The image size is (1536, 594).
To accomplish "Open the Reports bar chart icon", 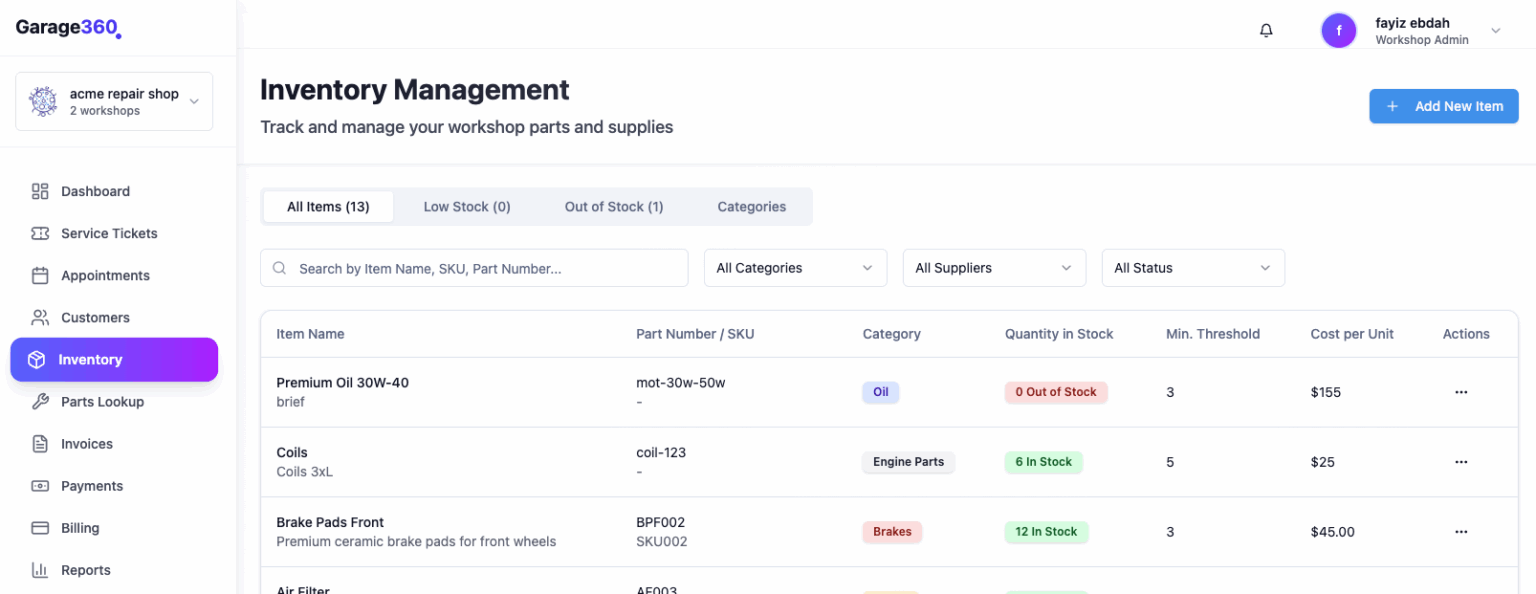I will [x=40, y=569].
